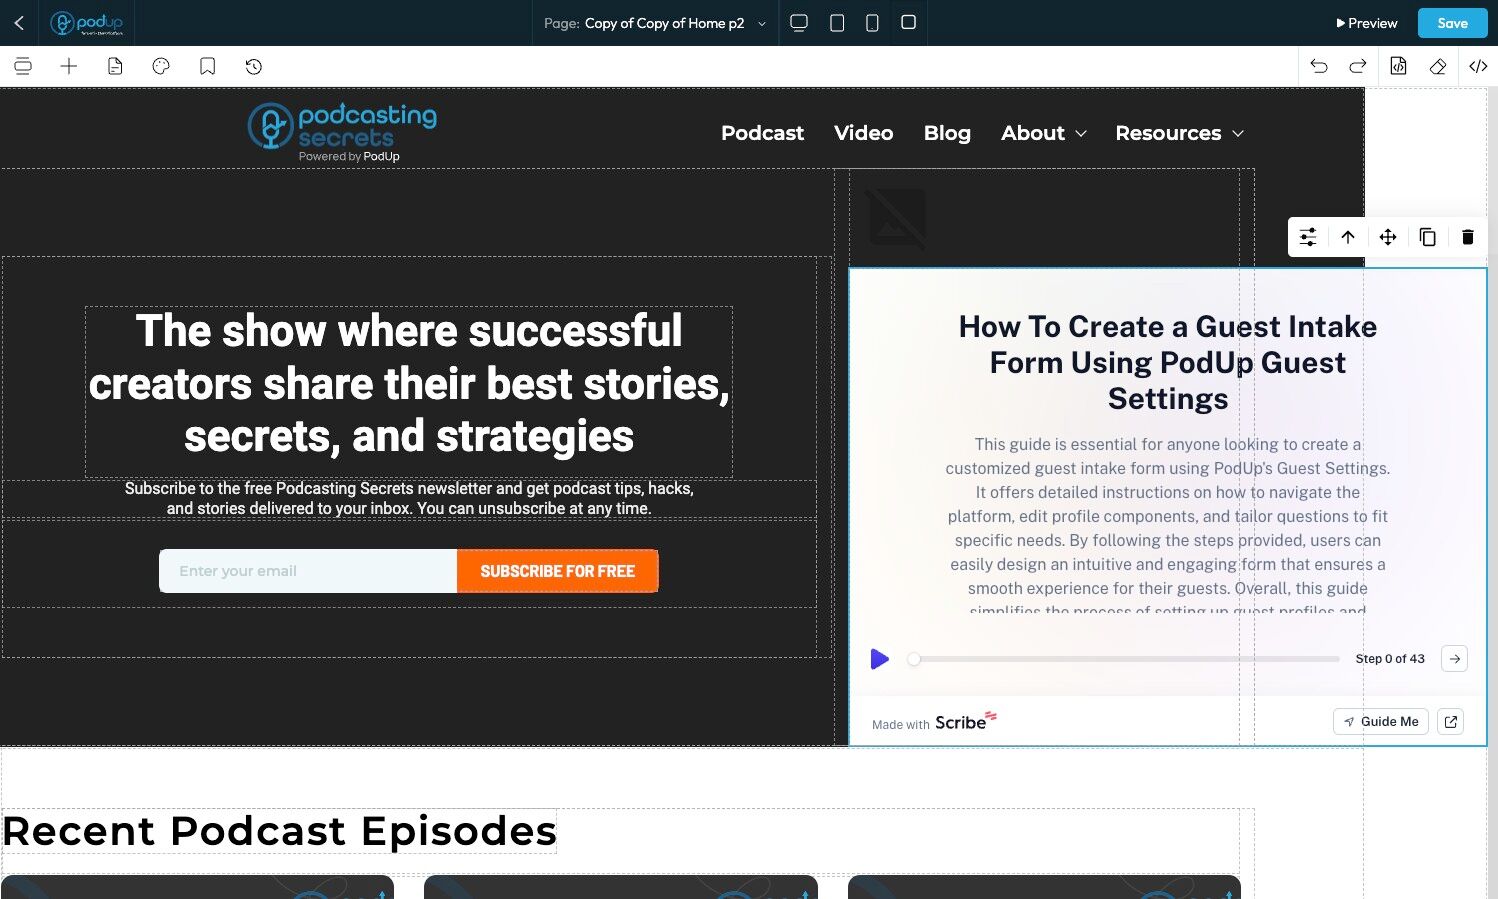Click the move element cross-arrows icon
This screenshot has height=899, width=1498.
click(x=1388, y=237)
